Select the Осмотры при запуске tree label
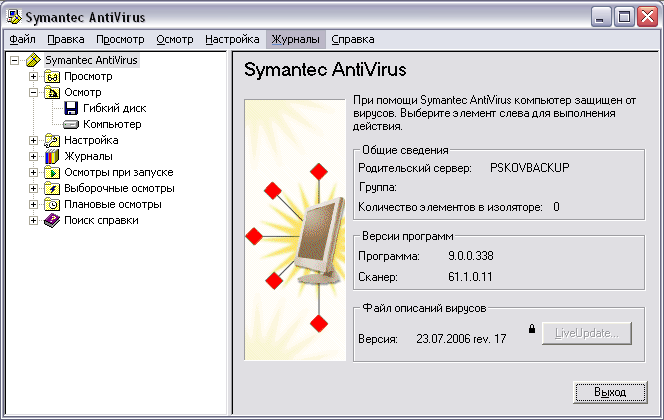Image resolution: width=664 pixels, height=420 pixels. [x=119, y=172]
